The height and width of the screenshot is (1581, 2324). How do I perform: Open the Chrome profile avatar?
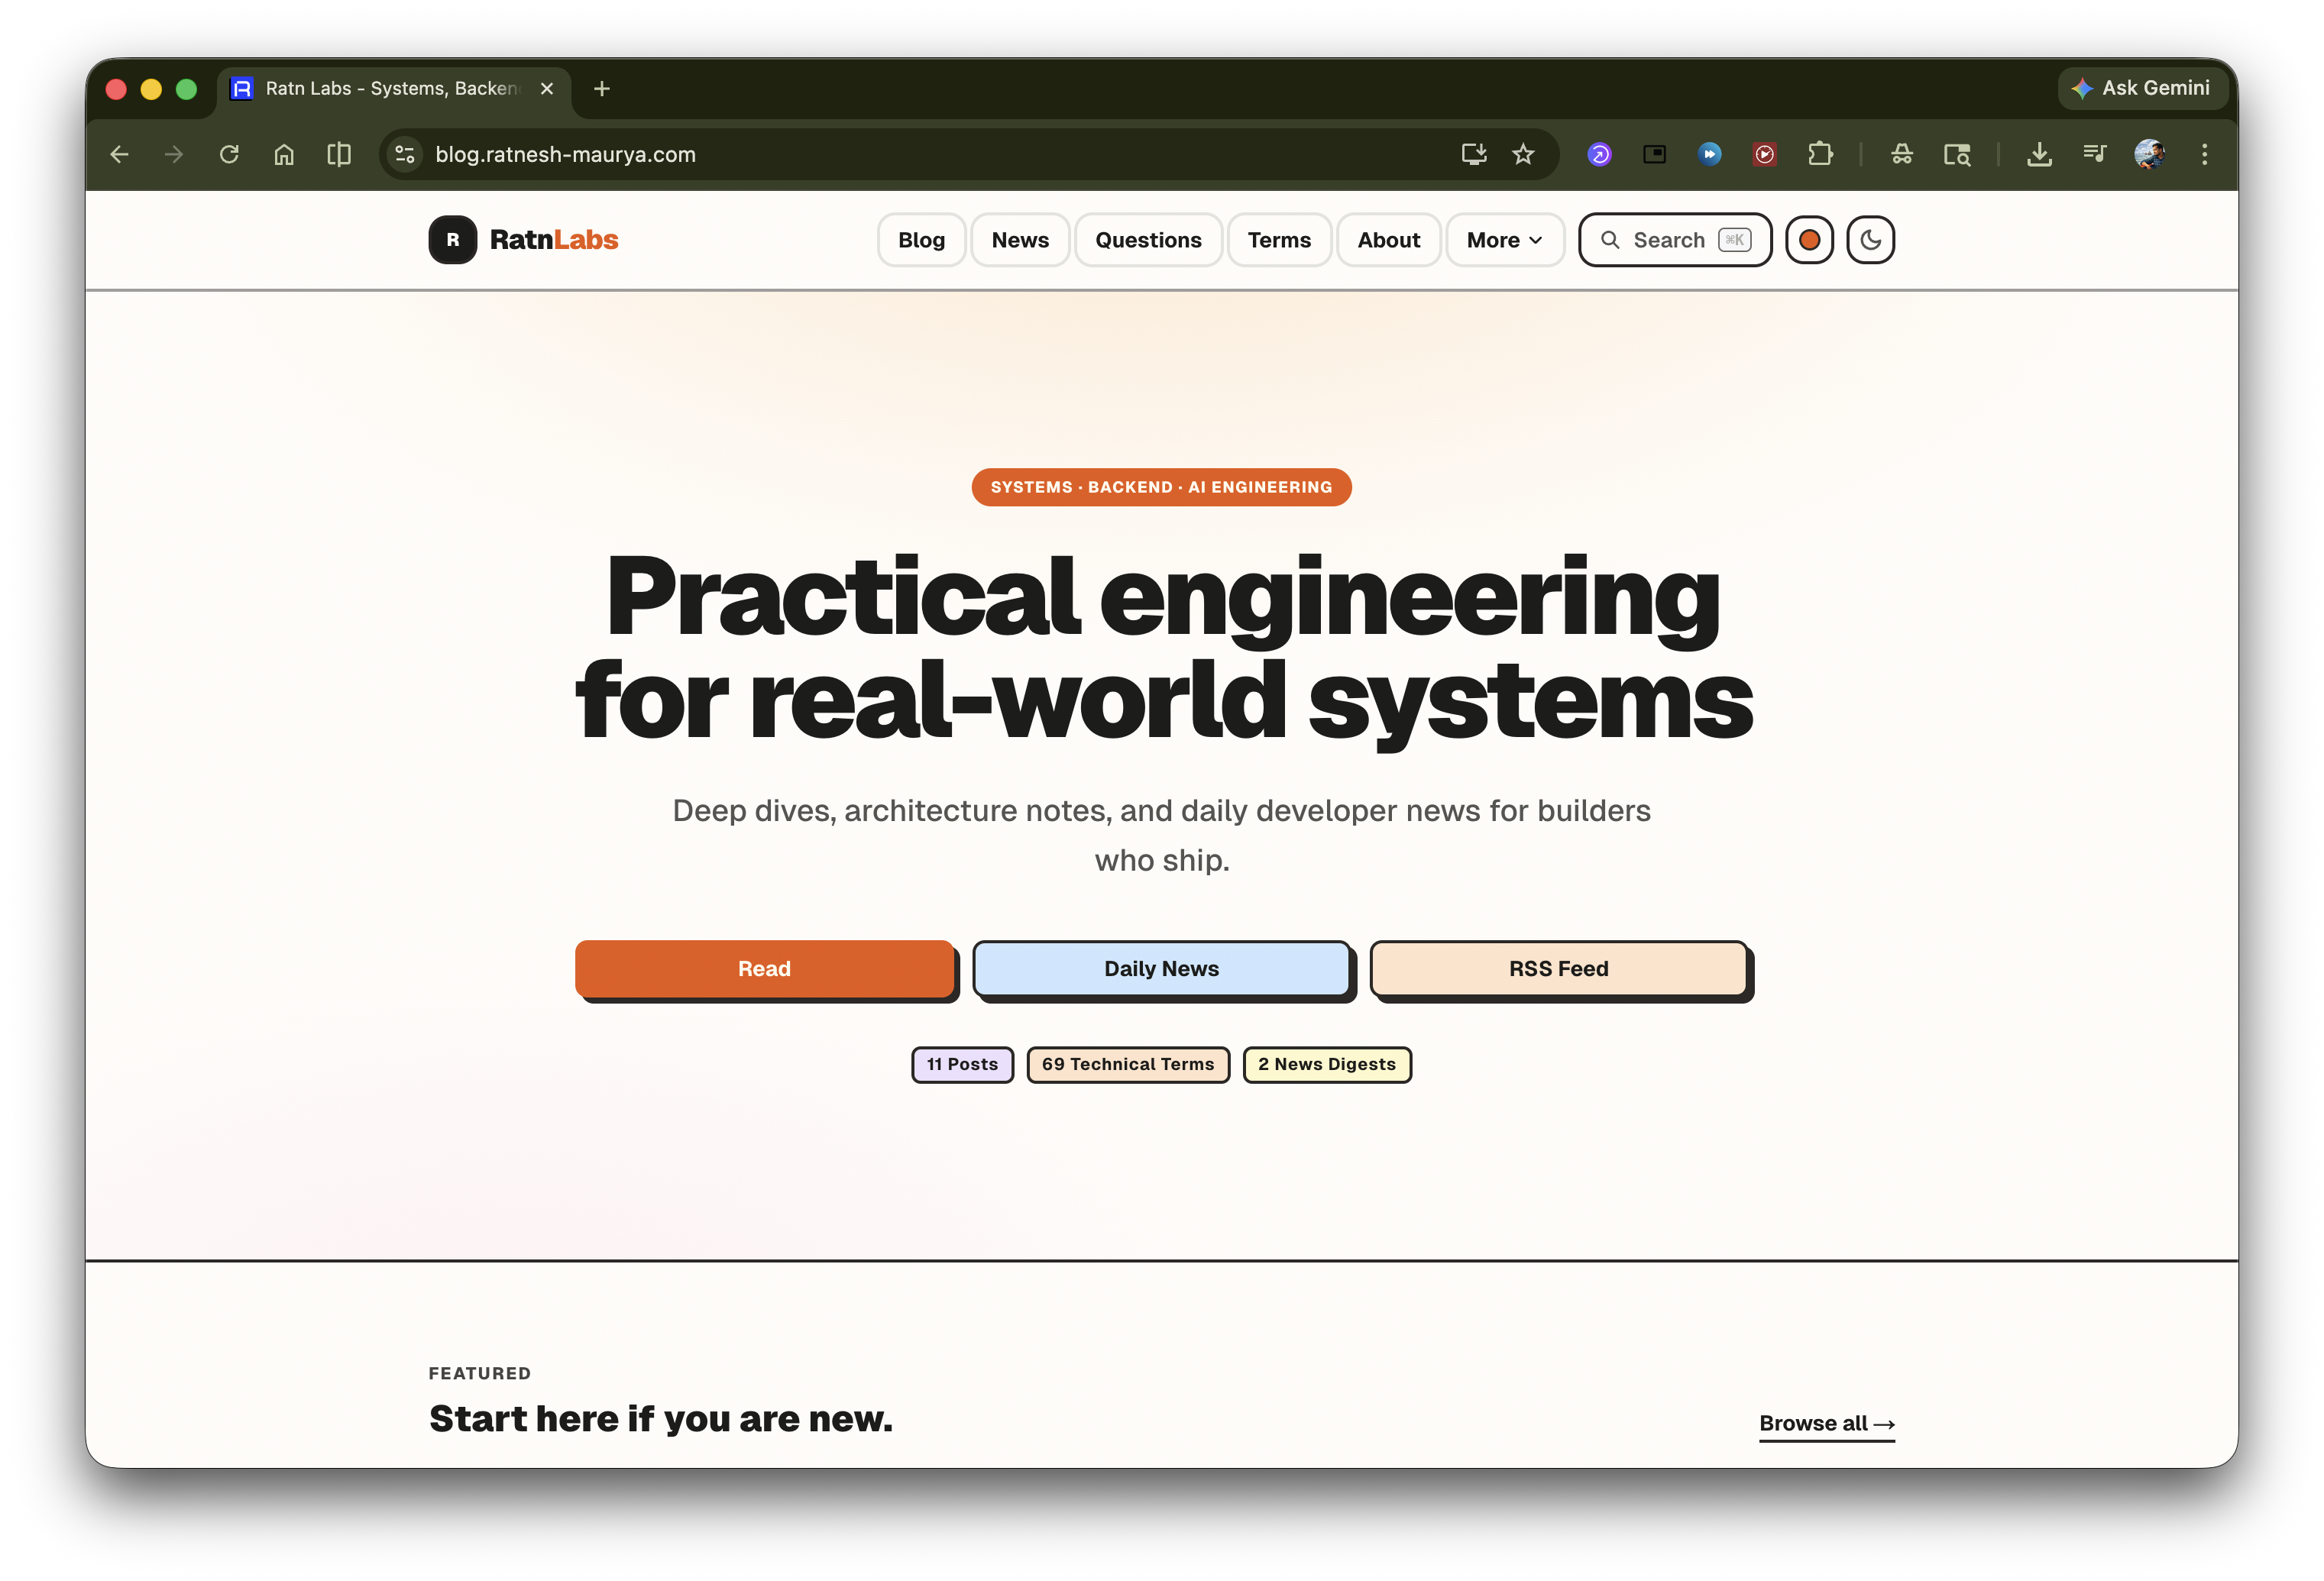pyautogui.click(x=2149, y=154)
